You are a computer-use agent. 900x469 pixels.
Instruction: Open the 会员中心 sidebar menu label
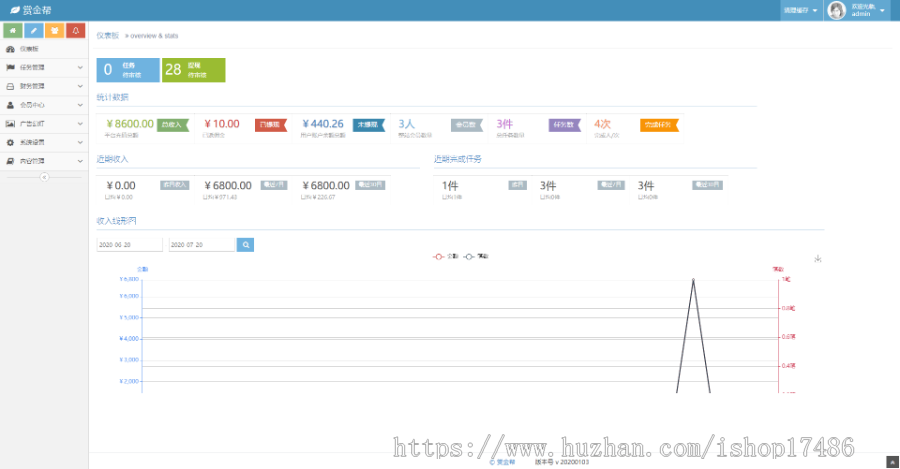tap(32, 105)
